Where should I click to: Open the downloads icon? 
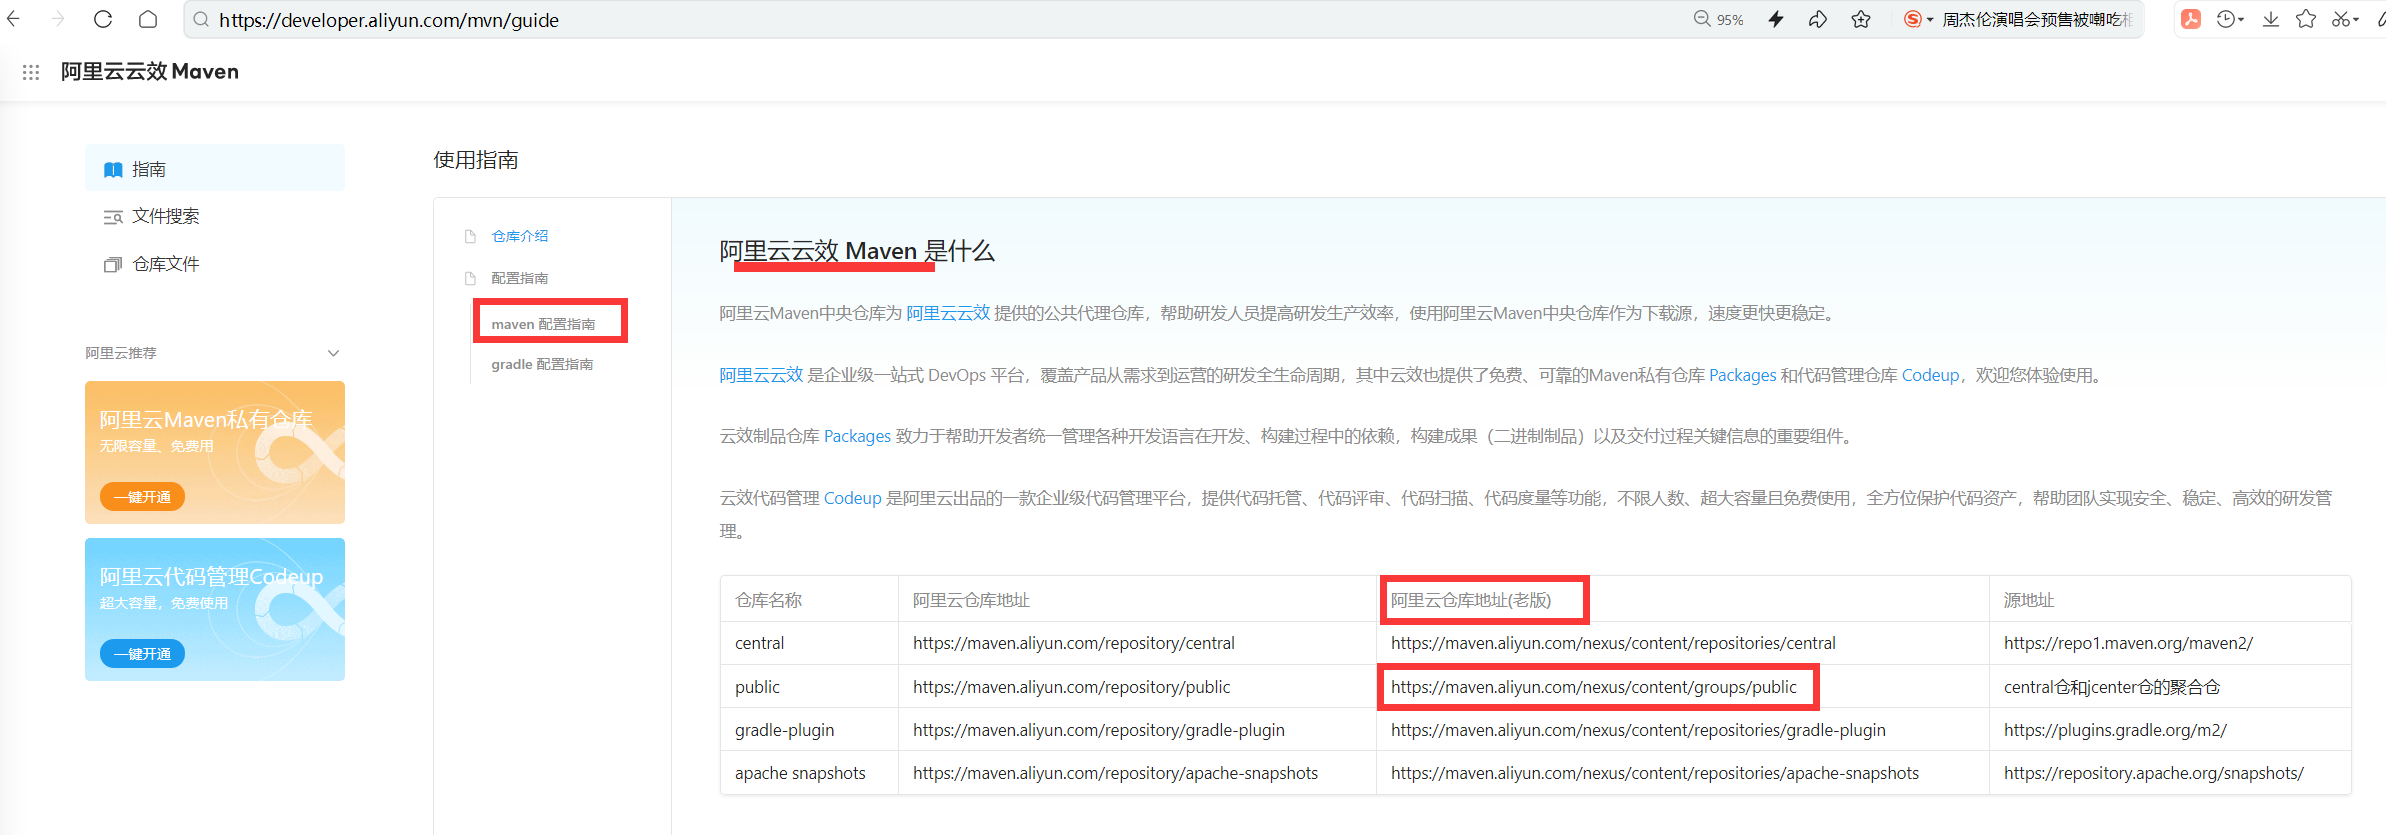(2271, 19)
